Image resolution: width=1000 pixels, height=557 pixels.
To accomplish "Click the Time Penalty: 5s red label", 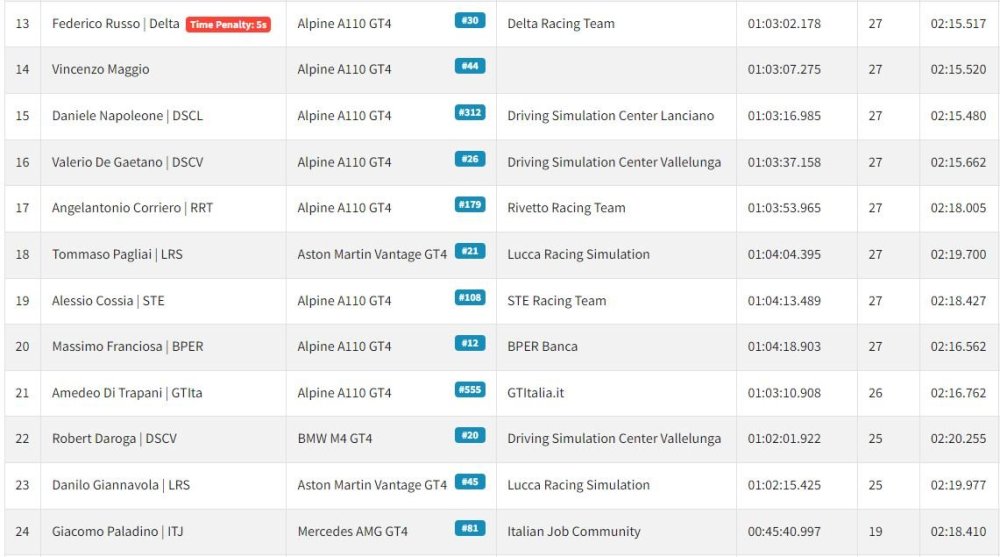I will click(228, 24).
